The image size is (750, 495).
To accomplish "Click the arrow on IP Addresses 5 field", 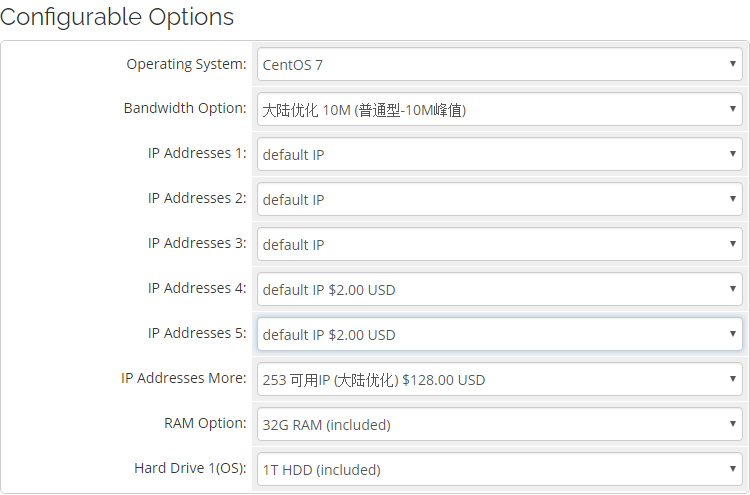I will coord(733,334).
